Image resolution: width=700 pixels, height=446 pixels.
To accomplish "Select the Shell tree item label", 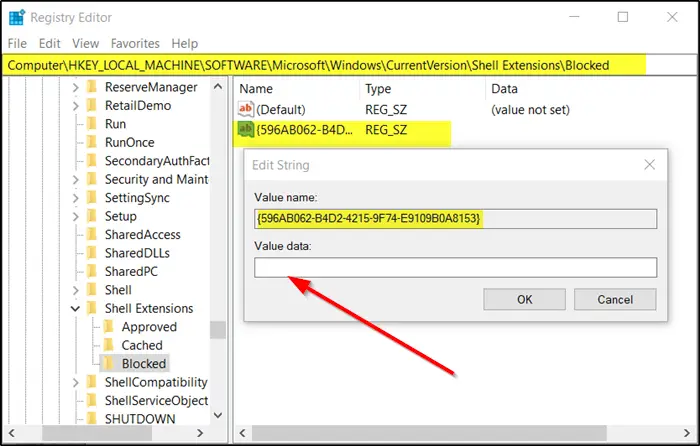I will point(118,290).
